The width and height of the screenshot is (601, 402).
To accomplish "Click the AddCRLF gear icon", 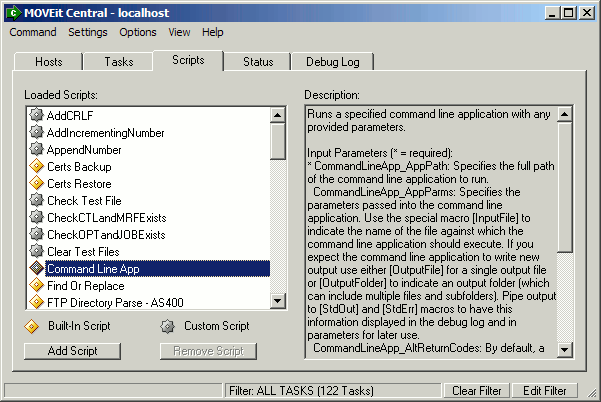I will (x=36, y=115).
